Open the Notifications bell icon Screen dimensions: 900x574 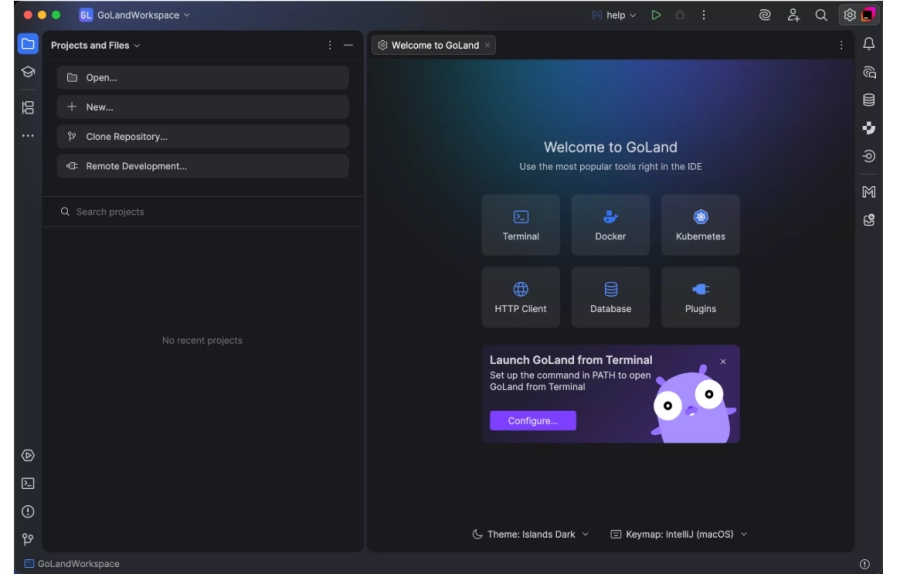point(869,44)
